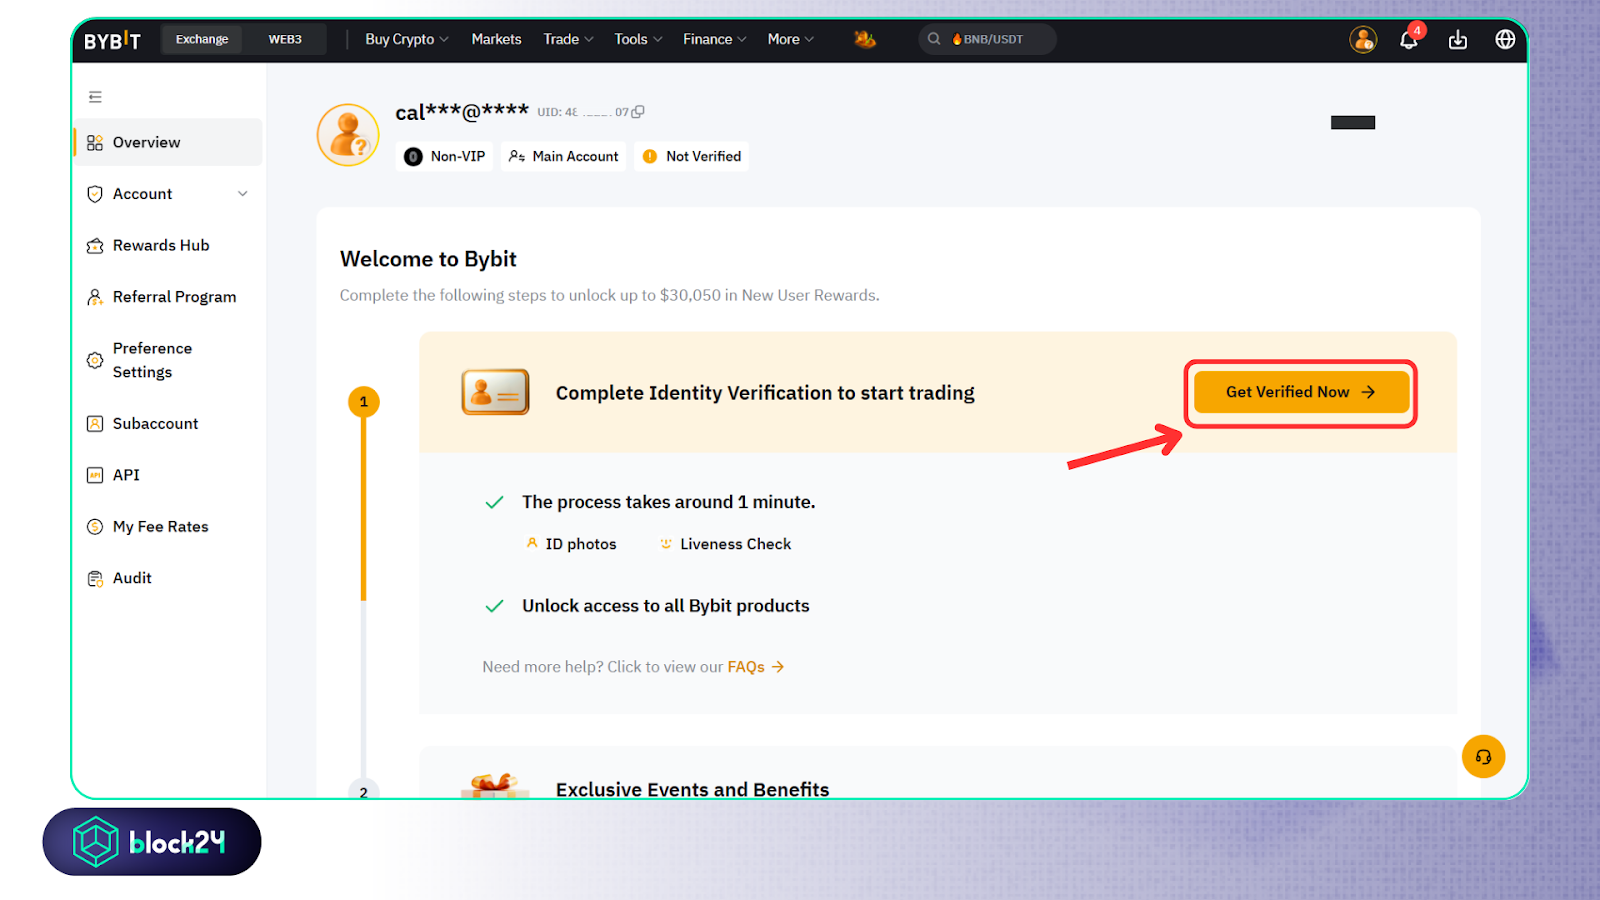The width and height of the screenshot is (1600, 900).
Task: Click the Account shield icon
Action: [x=95, y=194]
